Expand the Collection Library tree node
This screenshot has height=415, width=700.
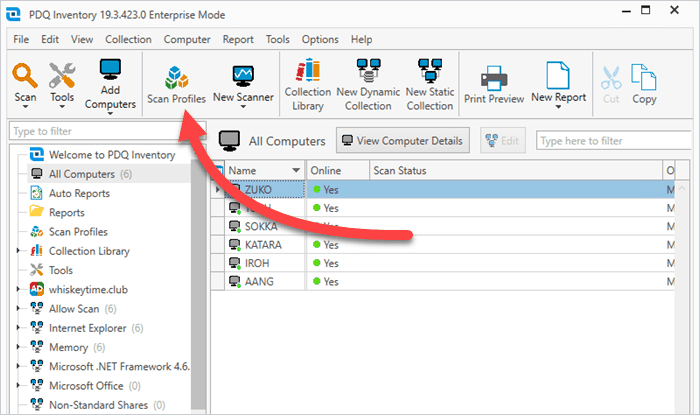tap(18, 251)
